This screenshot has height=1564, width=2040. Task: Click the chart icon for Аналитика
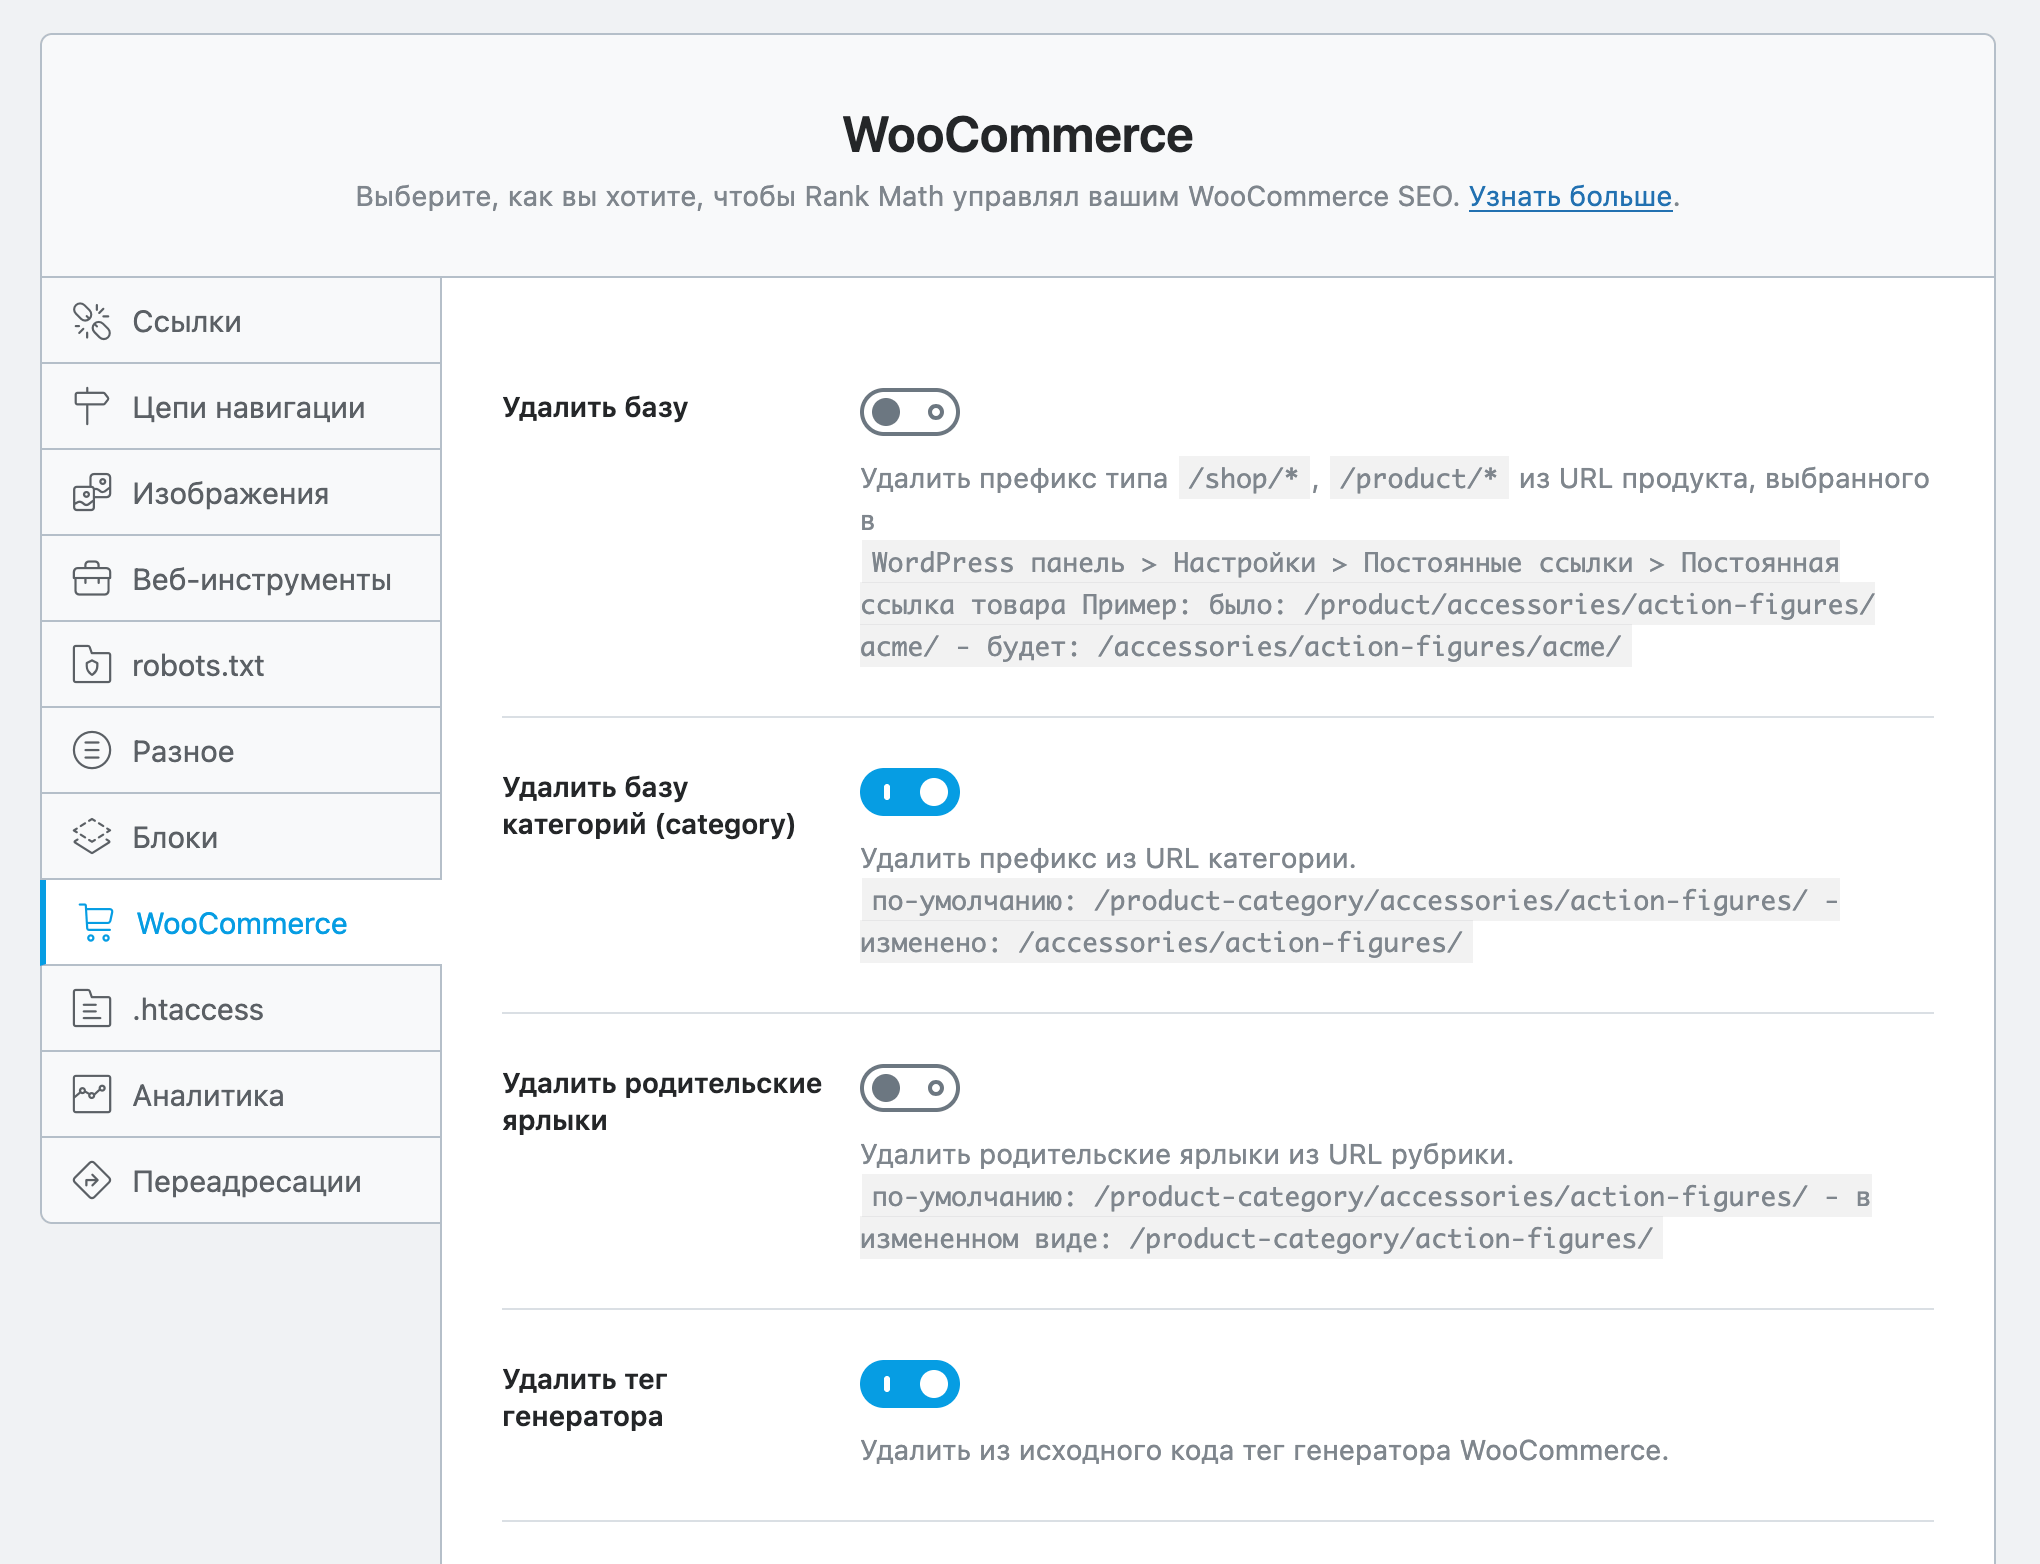point(92,1095)
